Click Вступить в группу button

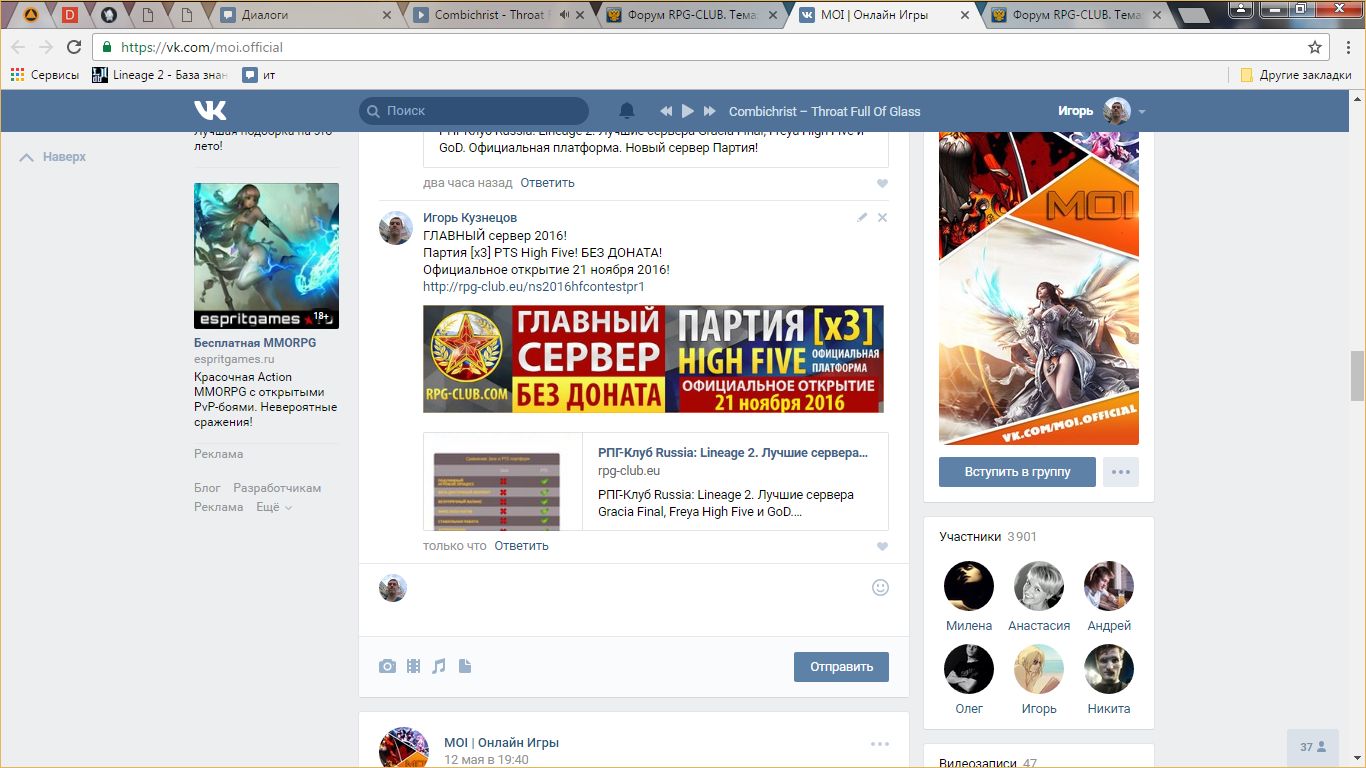coord(1017,472)
